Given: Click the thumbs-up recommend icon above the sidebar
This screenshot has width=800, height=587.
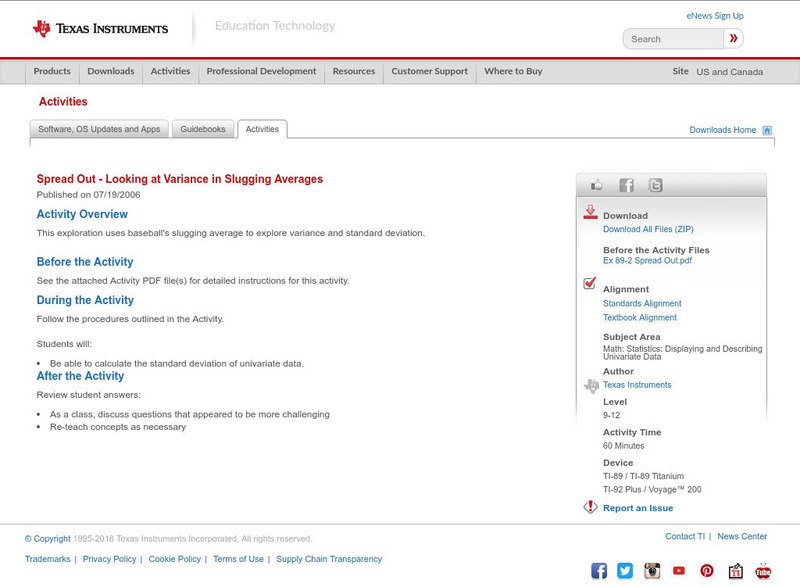Looking at the screenshot, I should pos(596,185).
